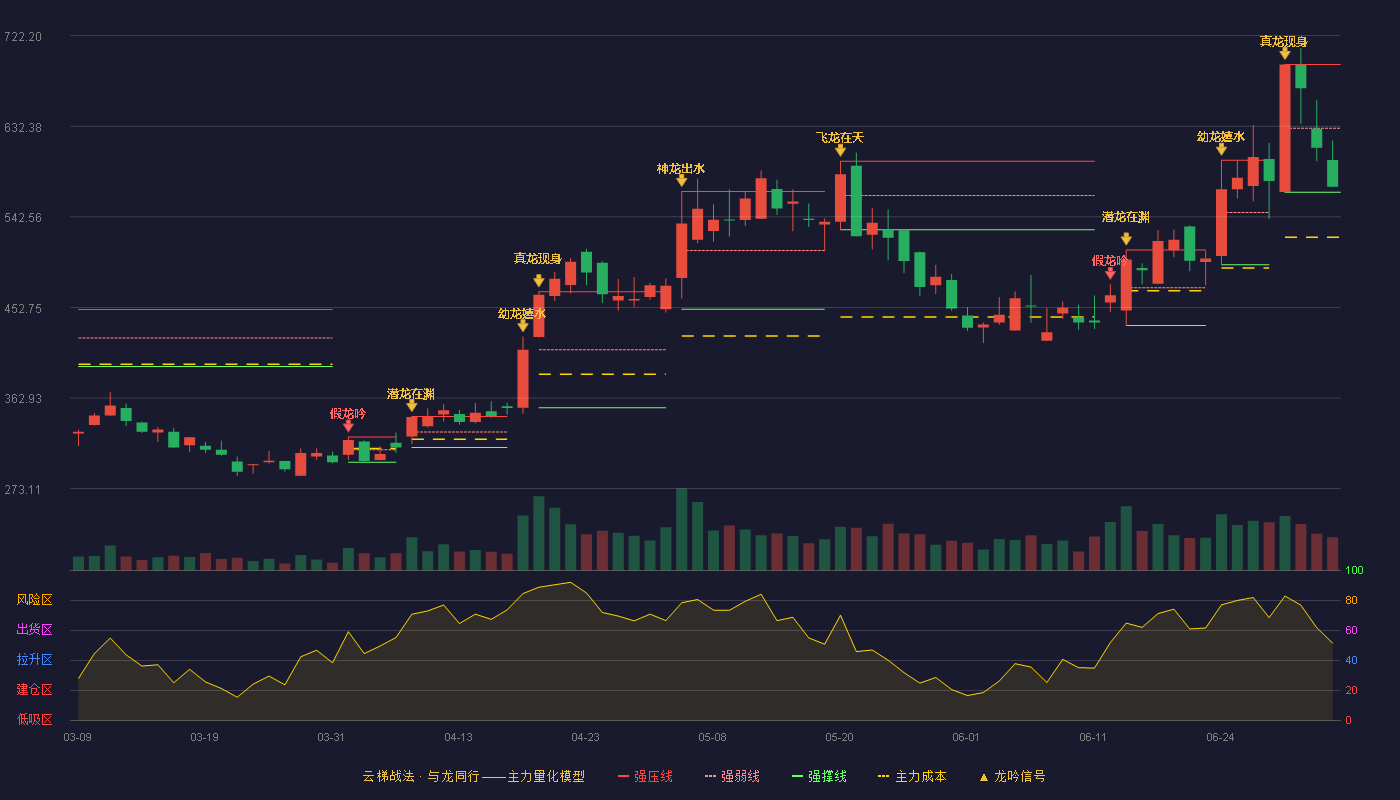The image size is (1400, 800).
Task: Click the triangle icon beside 龙吟信号 in legend
Action: click(983, 777)
